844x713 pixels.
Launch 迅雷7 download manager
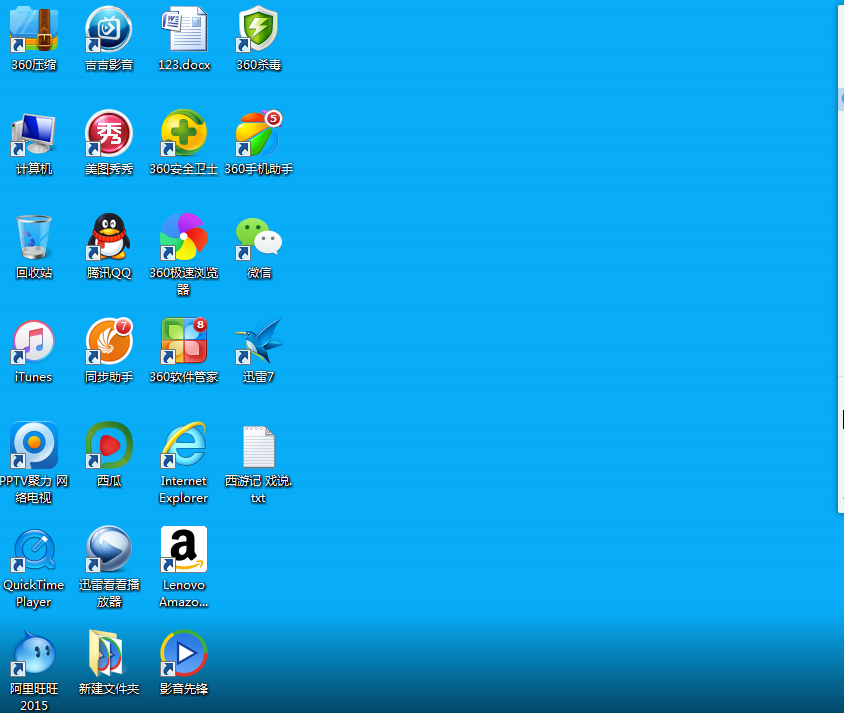point(259,342)
